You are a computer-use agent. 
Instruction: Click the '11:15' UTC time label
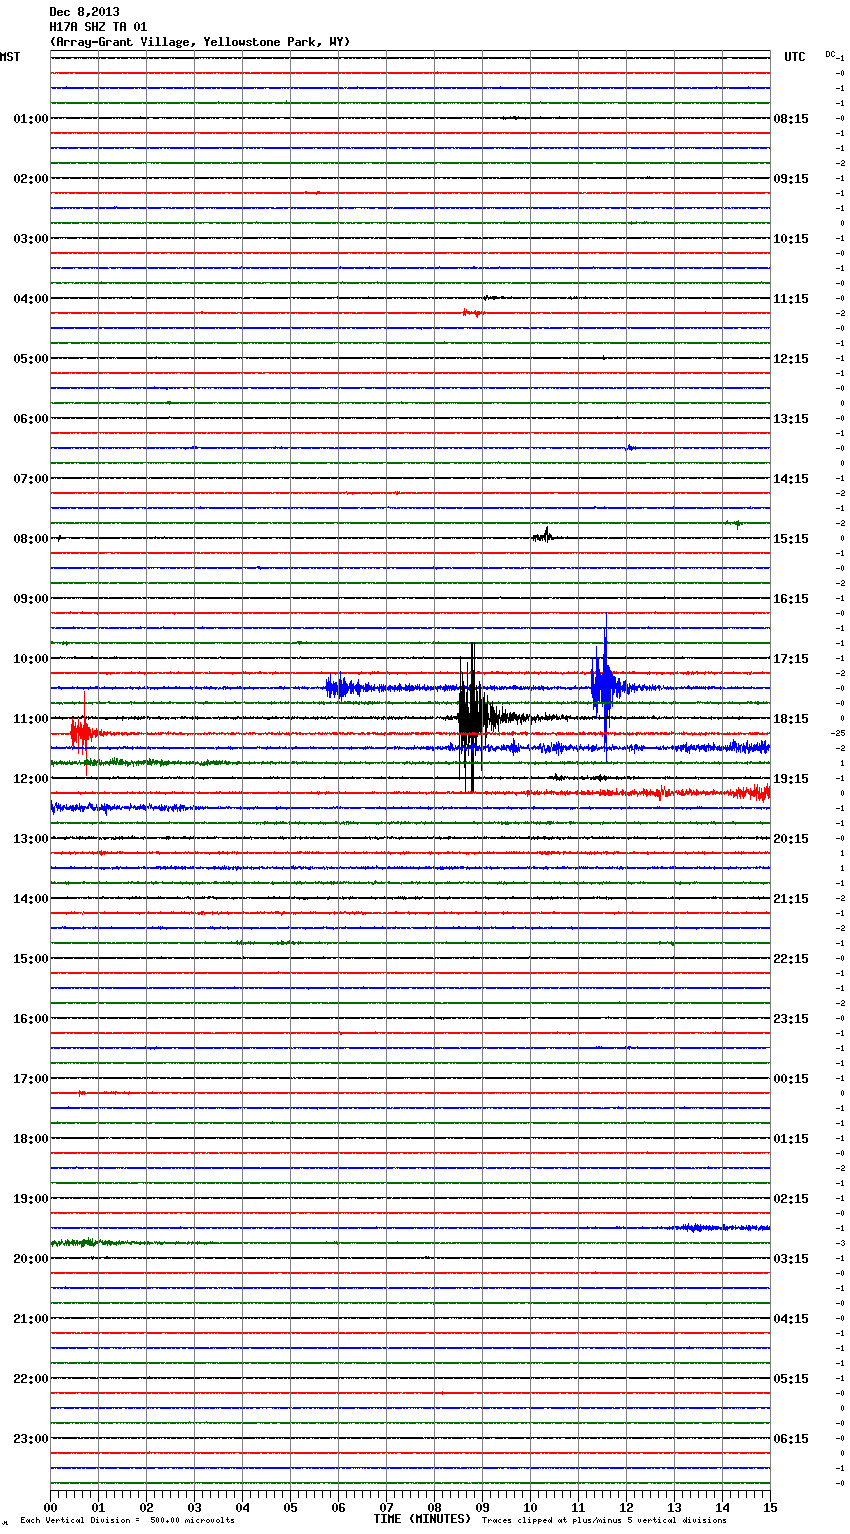(791, 299)
